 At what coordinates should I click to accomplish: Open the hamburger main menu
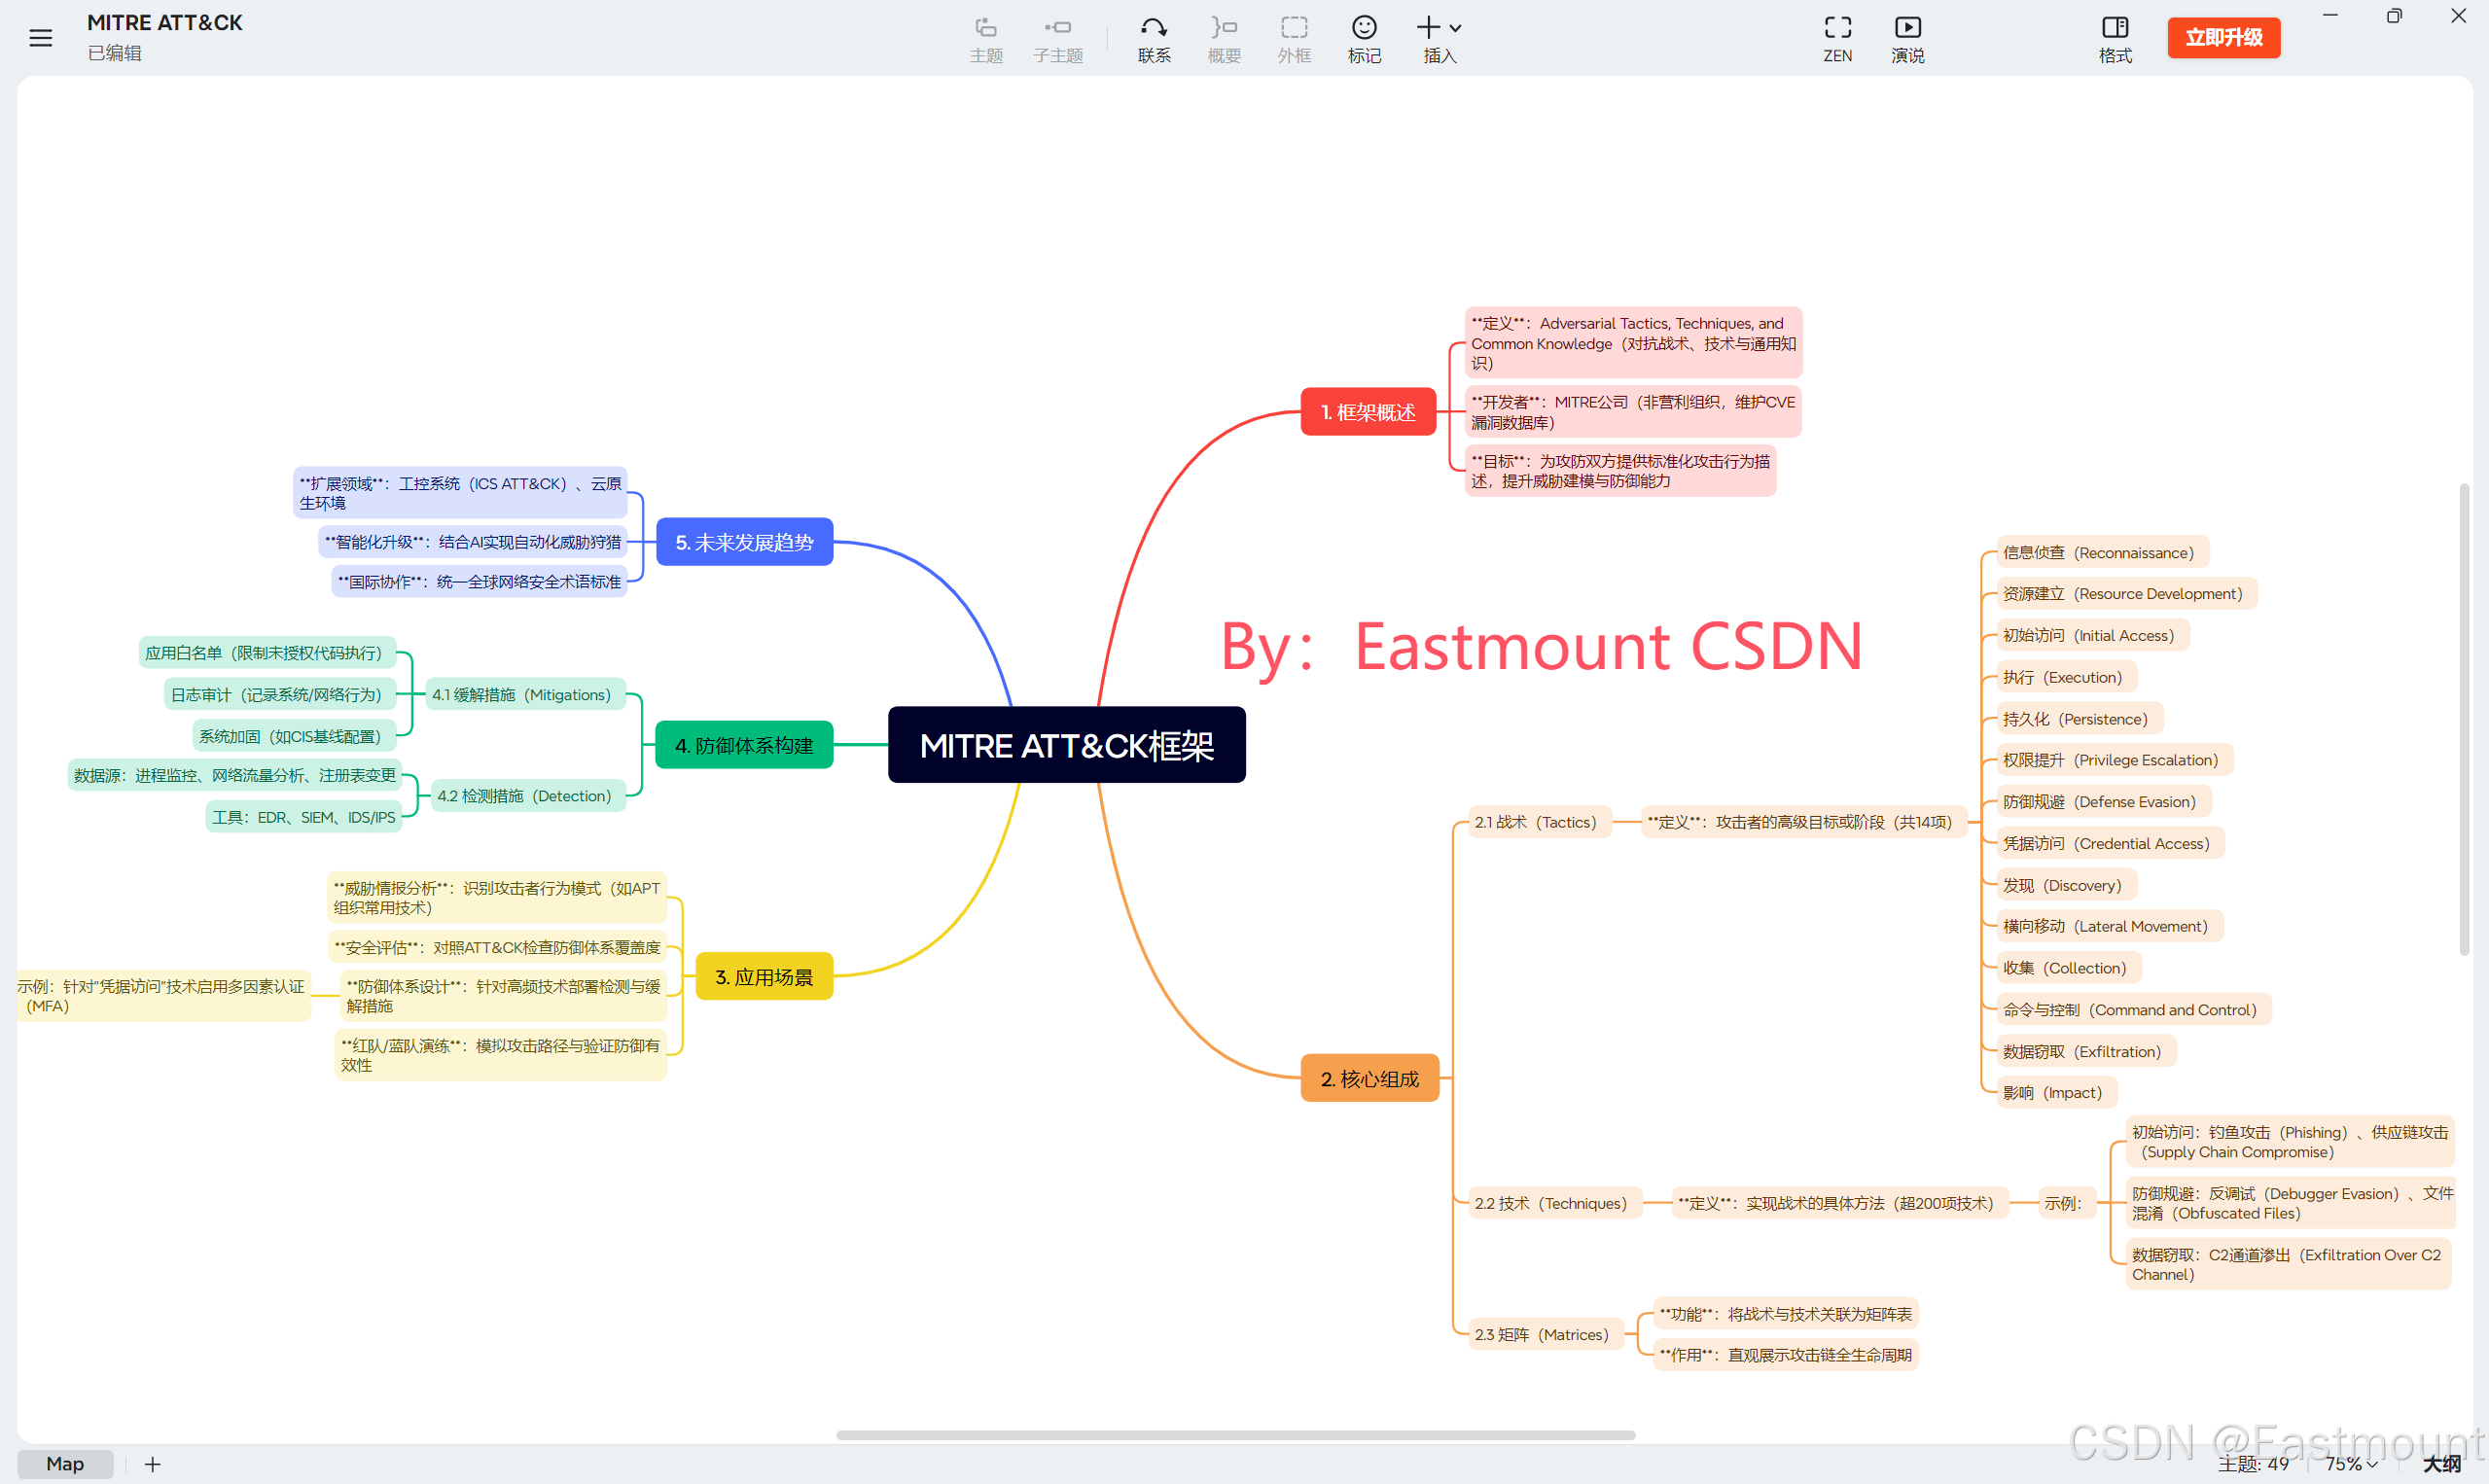(x=40, y=38)
